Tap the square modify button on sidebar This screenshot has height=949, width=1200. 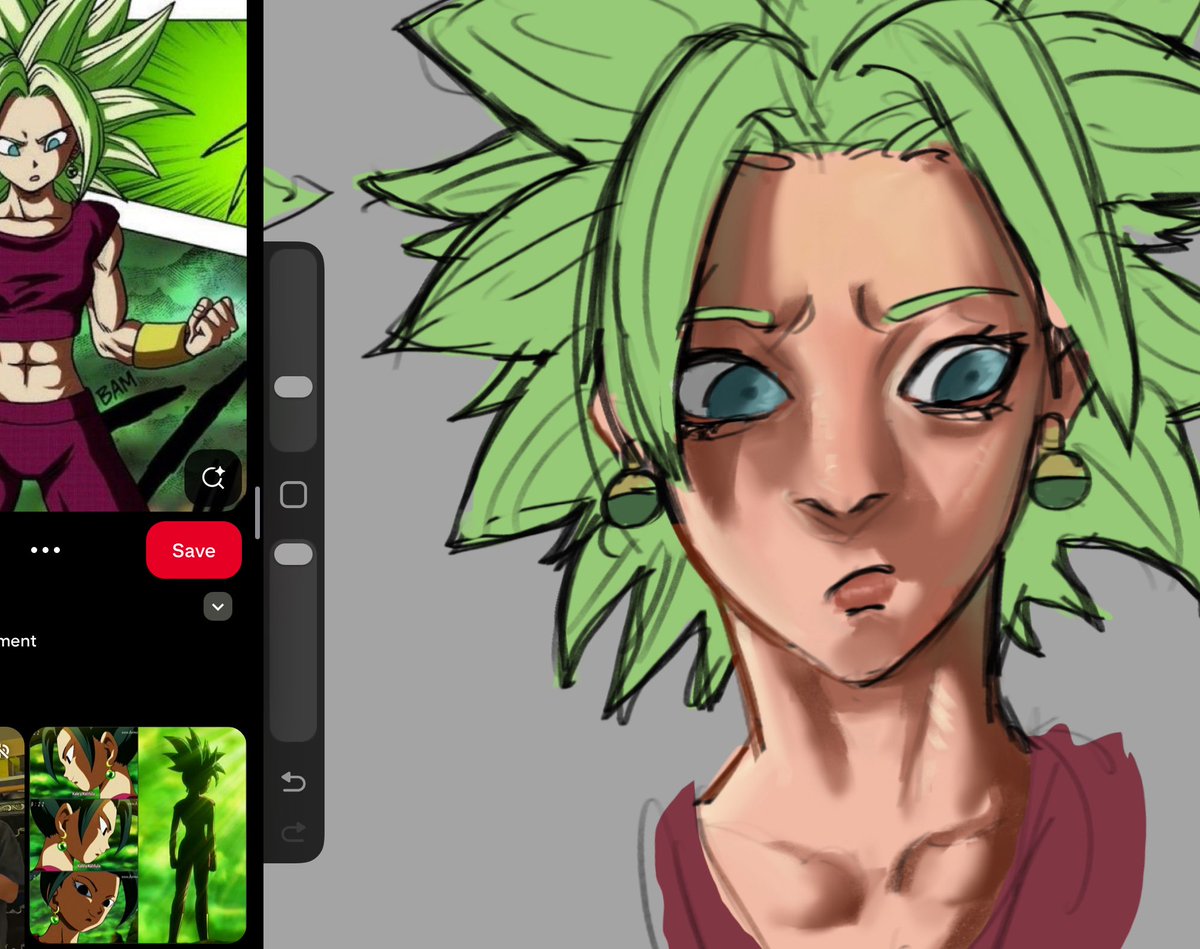(x=293, y=495)
